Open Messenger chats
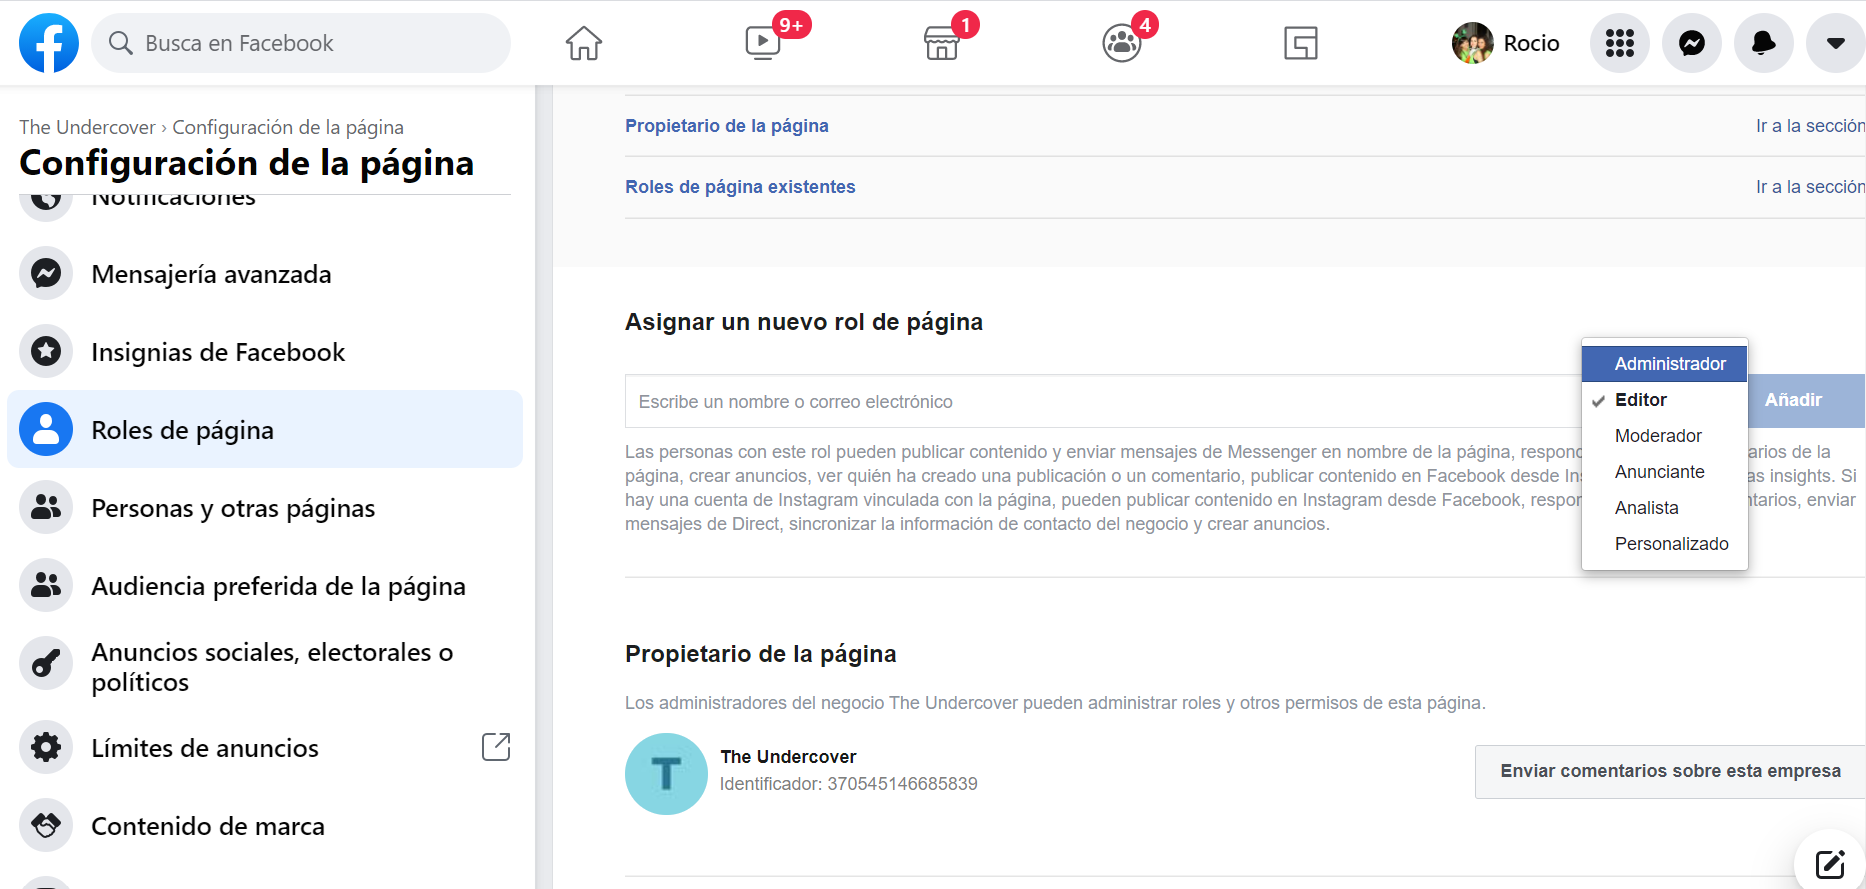This screenshot has width=1866, height=889. [x=1692, y=43]
